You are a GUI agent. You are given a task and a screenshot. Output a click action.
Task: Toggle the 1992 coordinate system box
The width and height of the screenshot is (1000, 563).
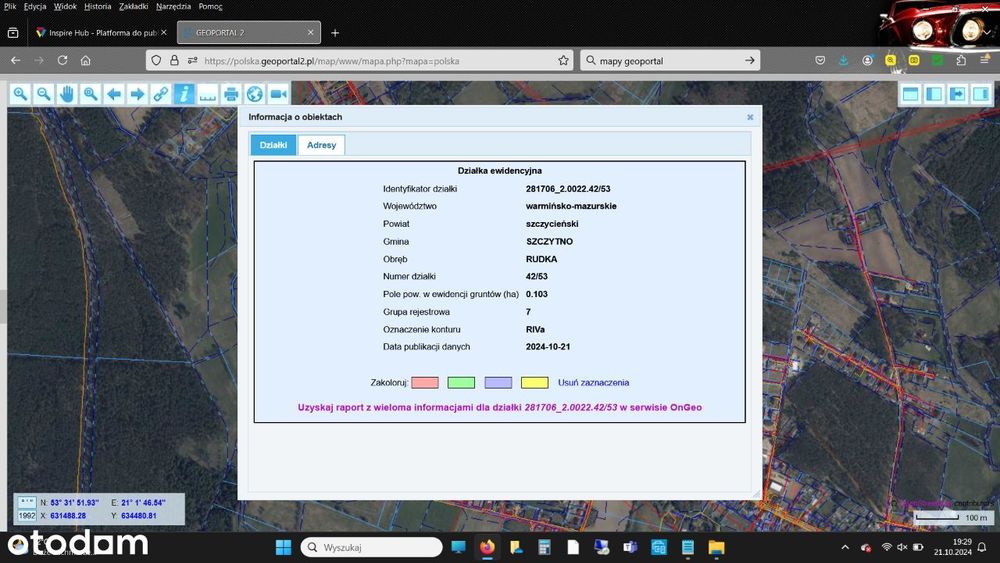pos(27,515)
